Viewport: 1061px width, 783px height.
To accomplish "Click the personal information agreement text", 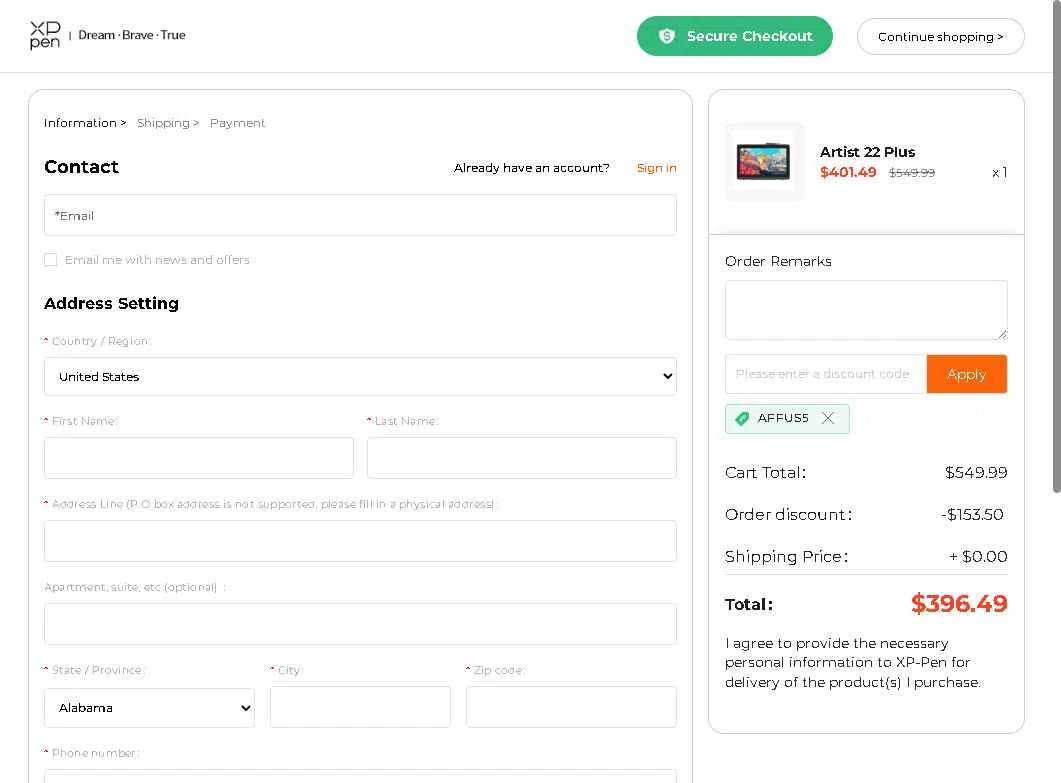I will tap(853, 663).
